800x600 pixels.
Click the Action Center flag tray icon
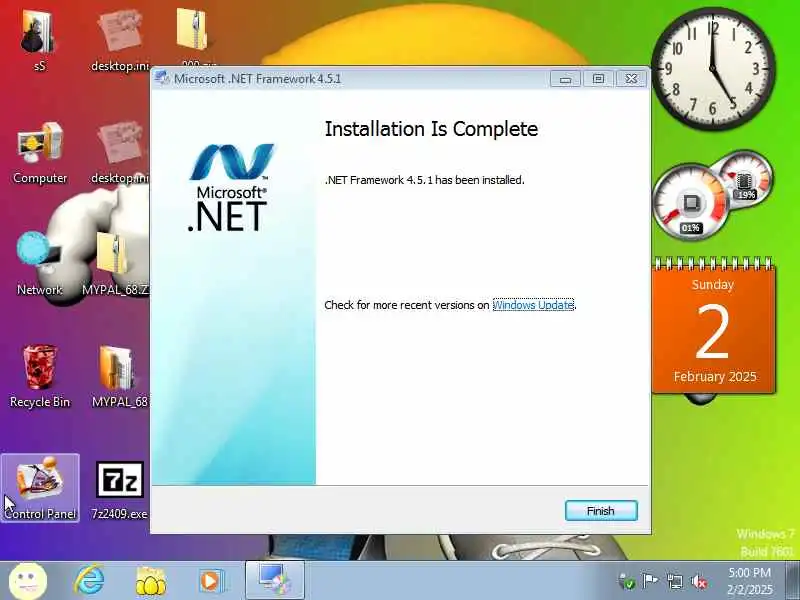click(650, 581)
